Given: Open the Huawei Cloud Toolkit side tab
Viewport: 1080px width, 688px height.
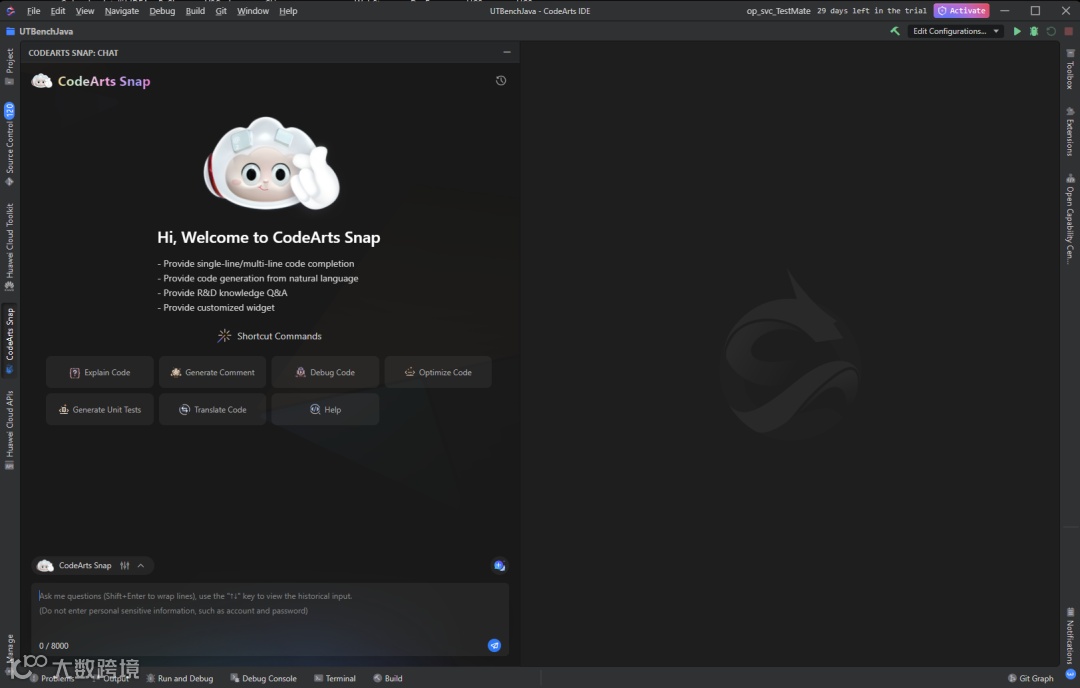Looking at the screenshot, I should click(10, 246).
